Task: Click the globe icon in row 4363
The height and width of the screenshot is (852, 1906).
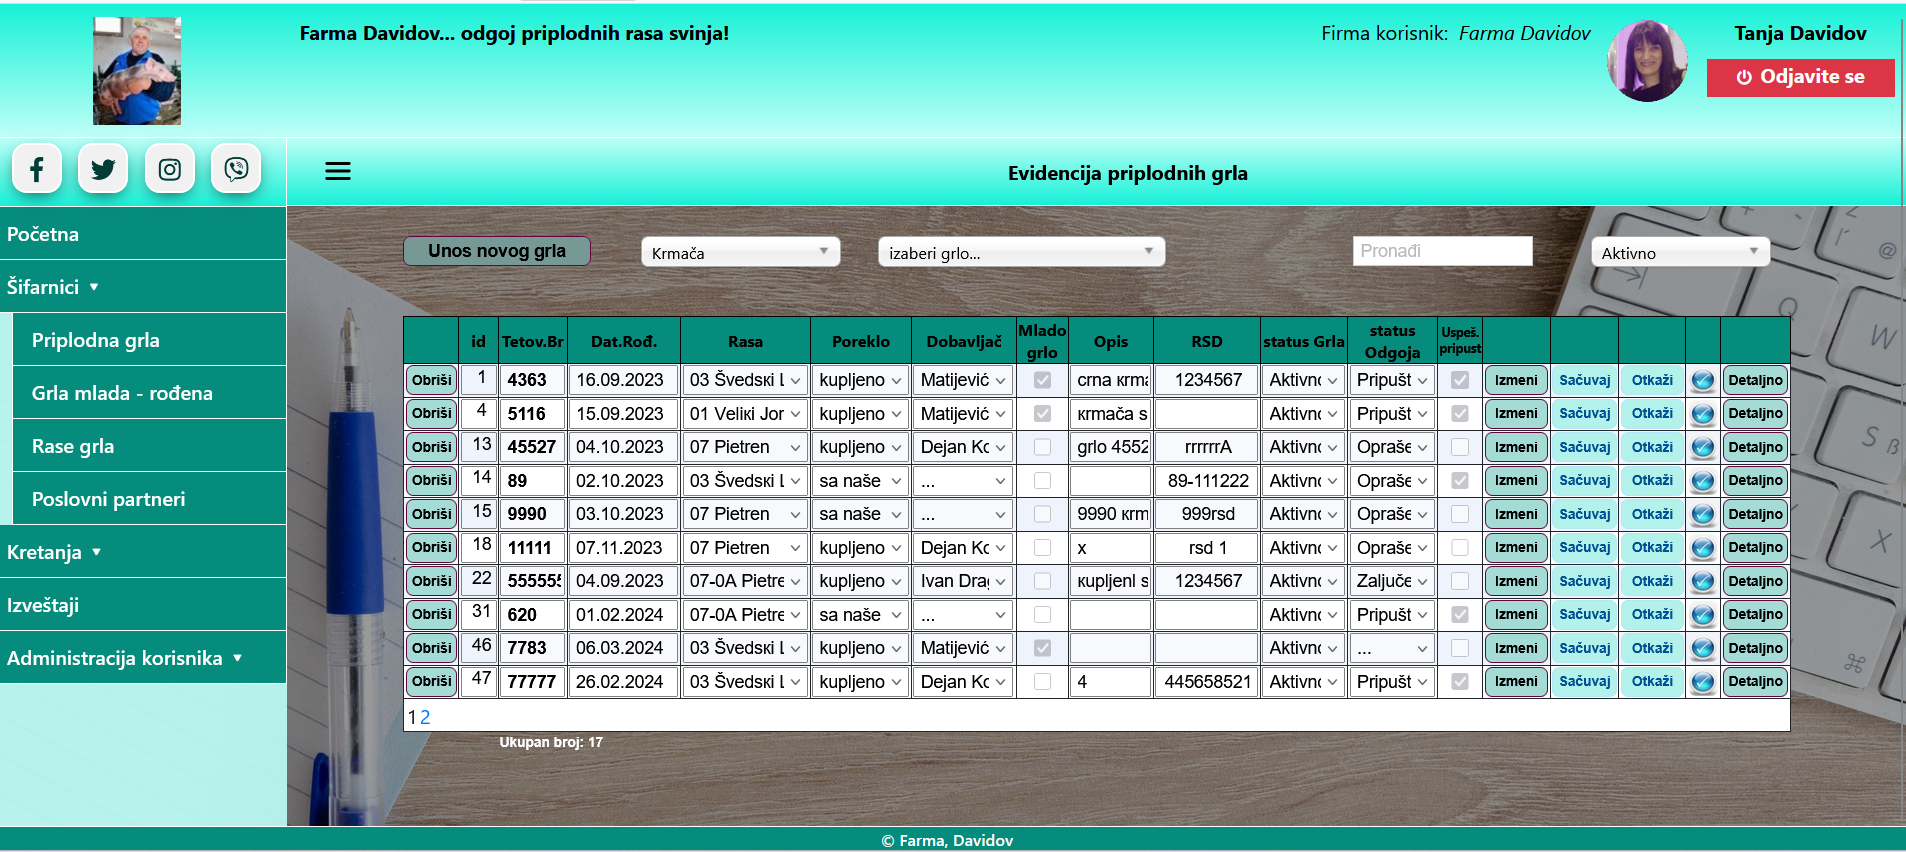Action: tap(1702, 381)
